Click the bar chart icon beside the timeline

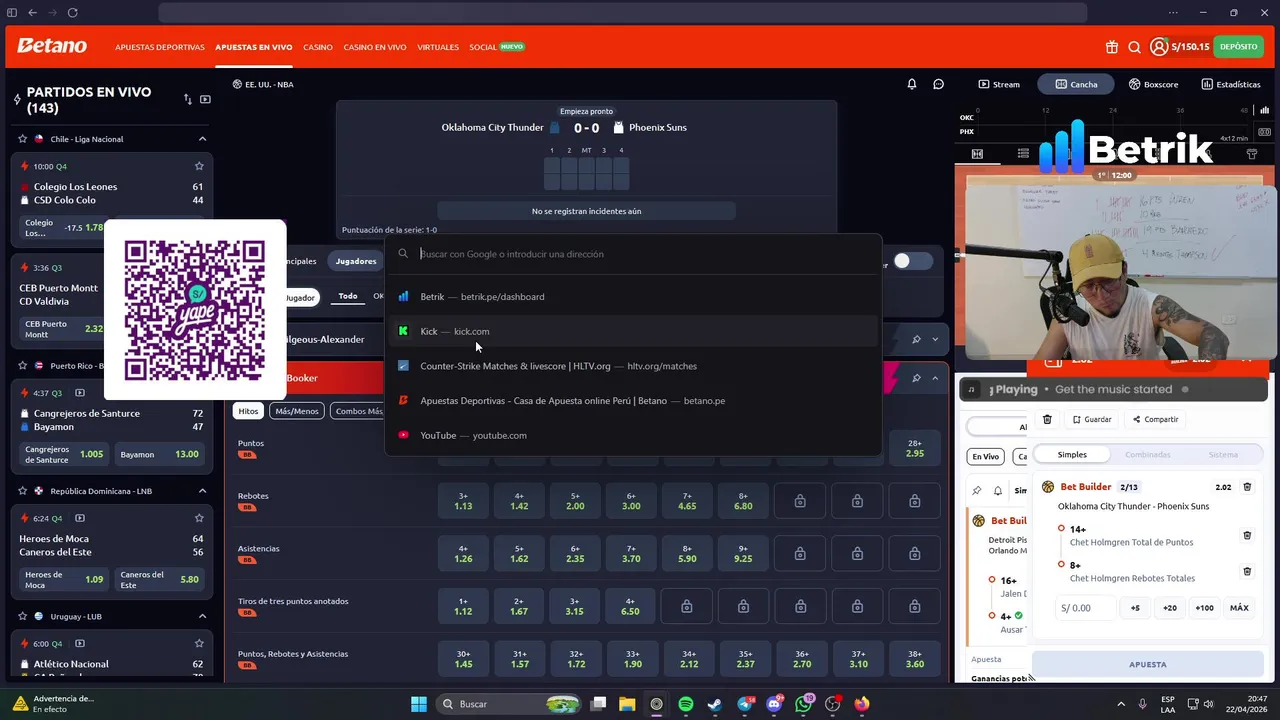(1265, 111)
